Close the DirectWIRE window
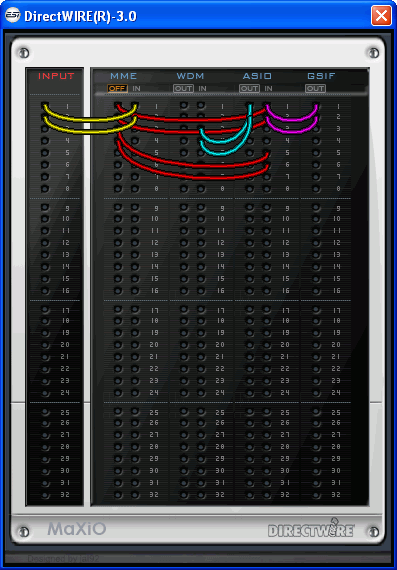 pyautogui.click(x=381, y=16)
